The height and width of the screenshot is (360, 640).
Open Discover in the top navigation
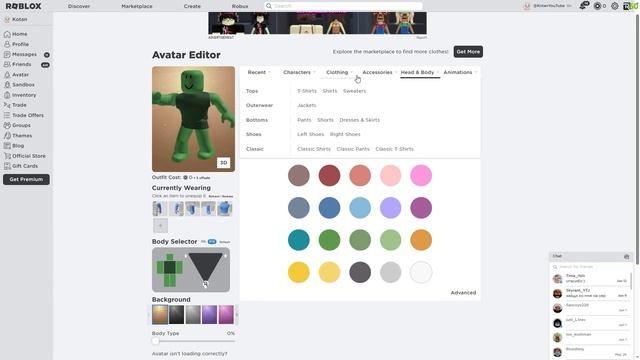[x=79, y=6]
